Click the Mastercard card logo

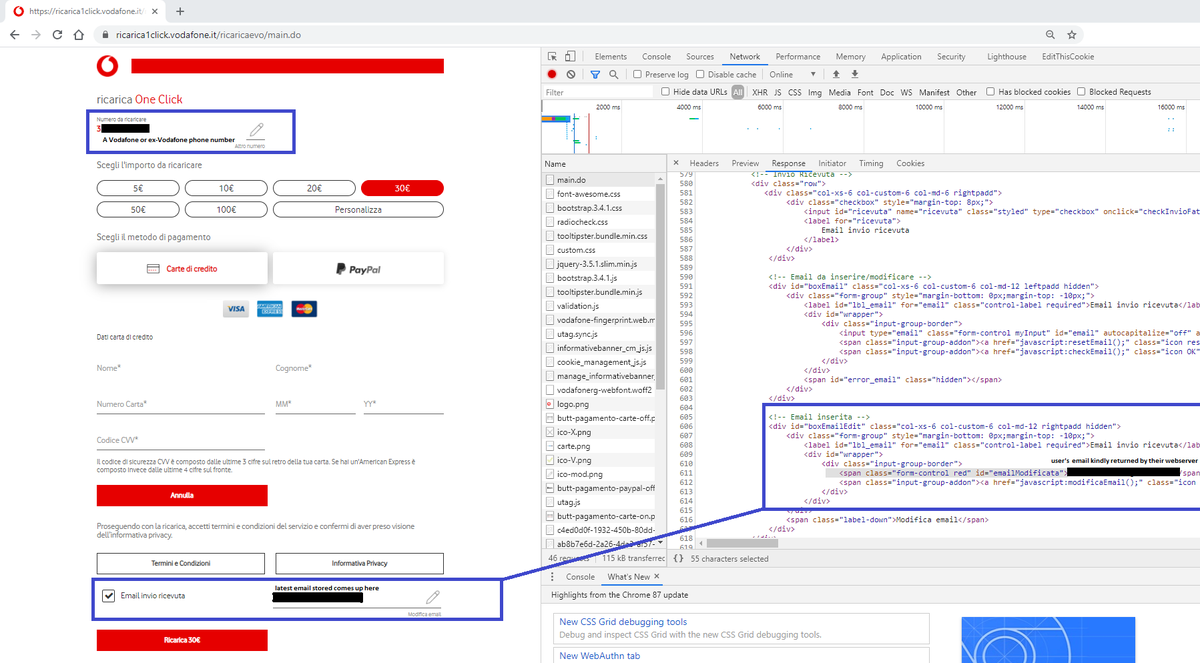click(x=304, y=310)
